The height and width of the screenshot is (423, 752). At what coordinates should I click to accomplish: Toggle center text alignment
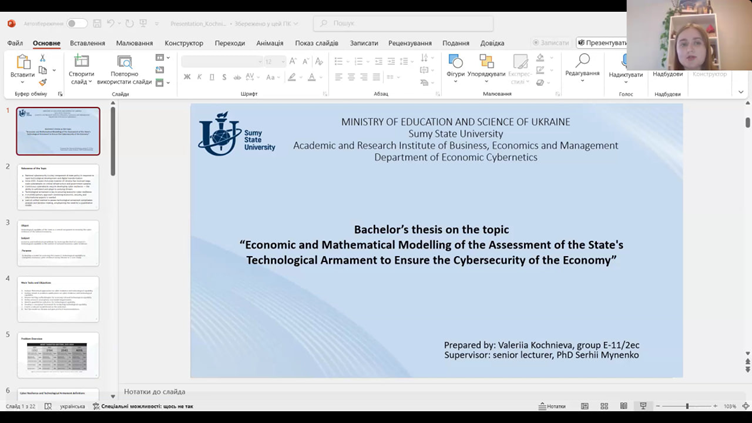pos(351,77)
